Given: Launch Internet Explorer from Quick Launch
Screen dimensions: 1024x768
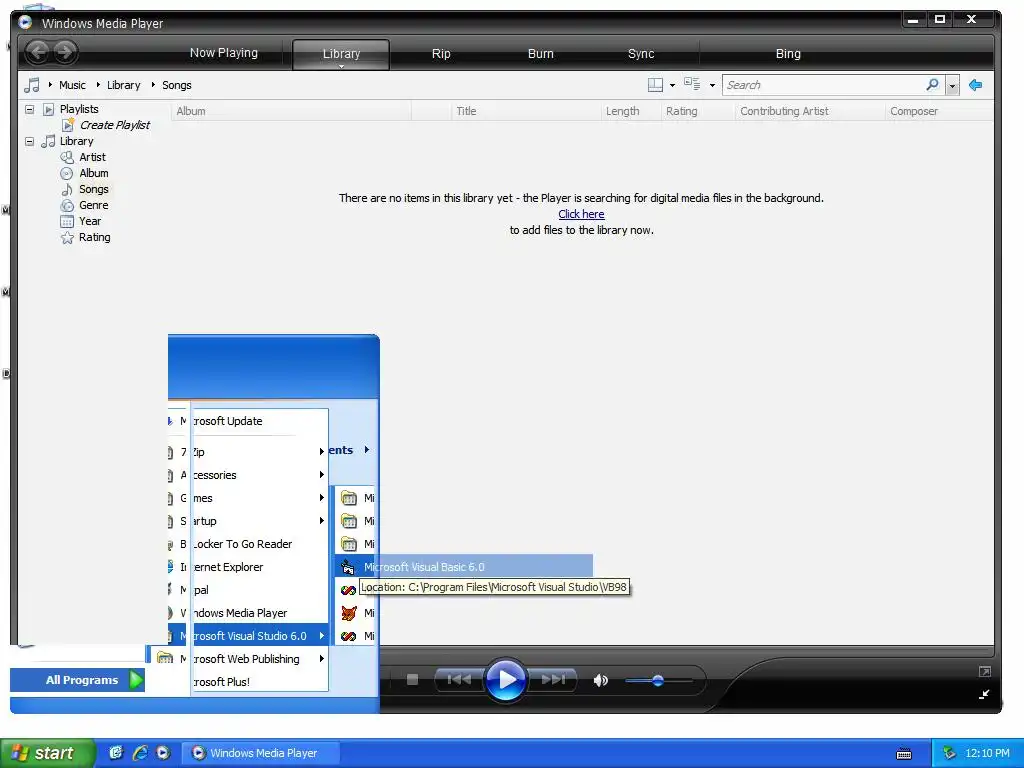Looking at the screenshot, I should (x=140, y=753).
